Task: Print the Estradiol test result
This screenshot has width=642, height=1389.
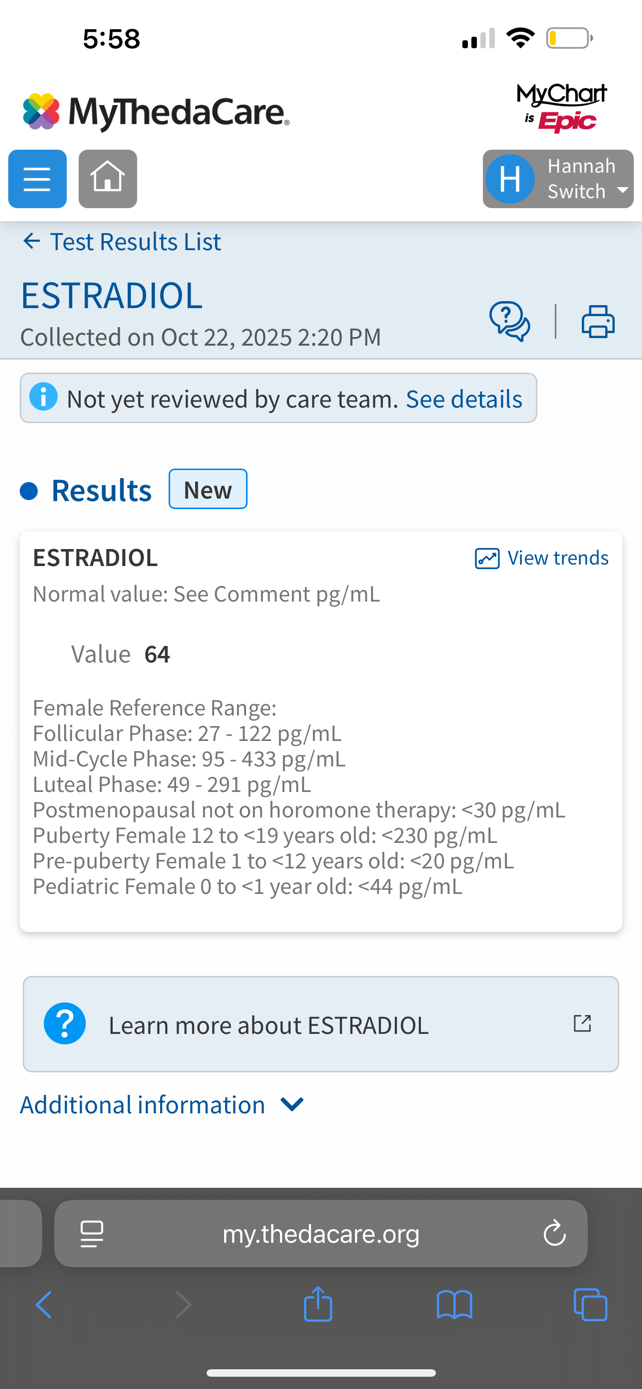Action: pyautogui.click(x=598, y=322)
